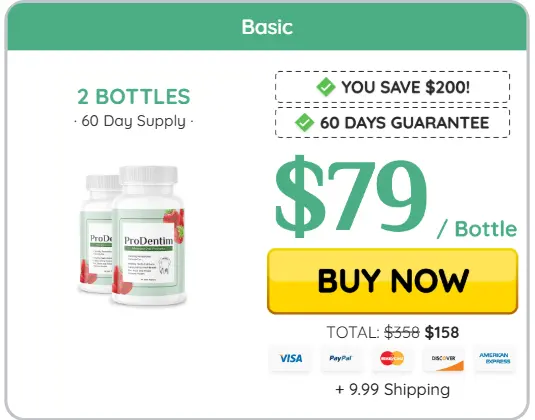The height and width of the screenshot is (420, 535).
Task: Click the green checkmark beside YOU SAVE $200
Action: pyautogui.click(x=326, y=87)
